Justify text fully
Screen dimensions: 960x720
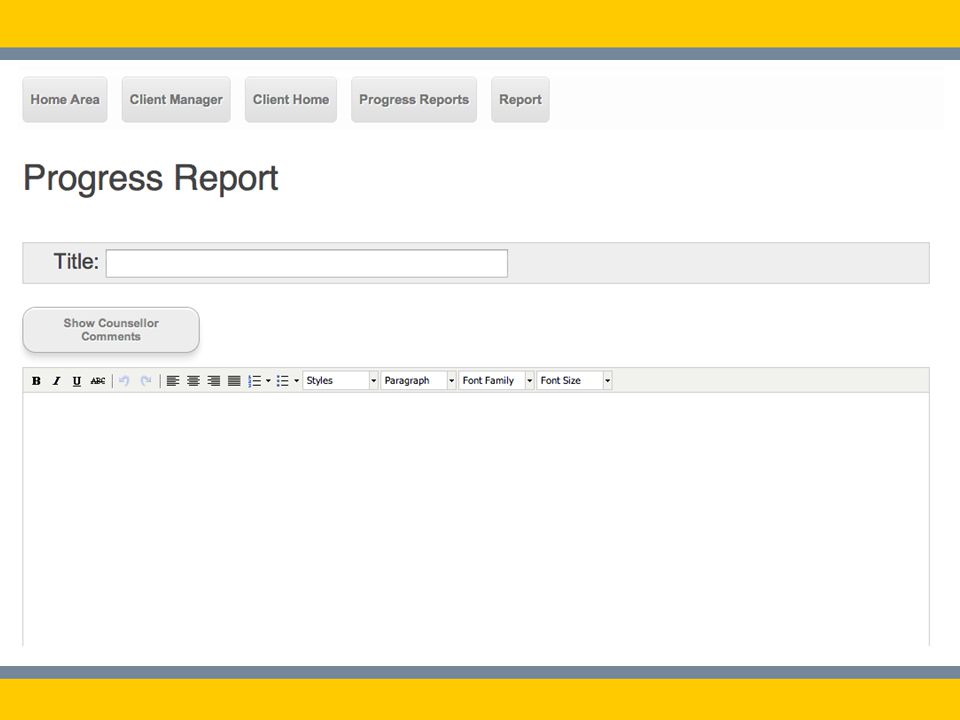click(x=234, y=381)
